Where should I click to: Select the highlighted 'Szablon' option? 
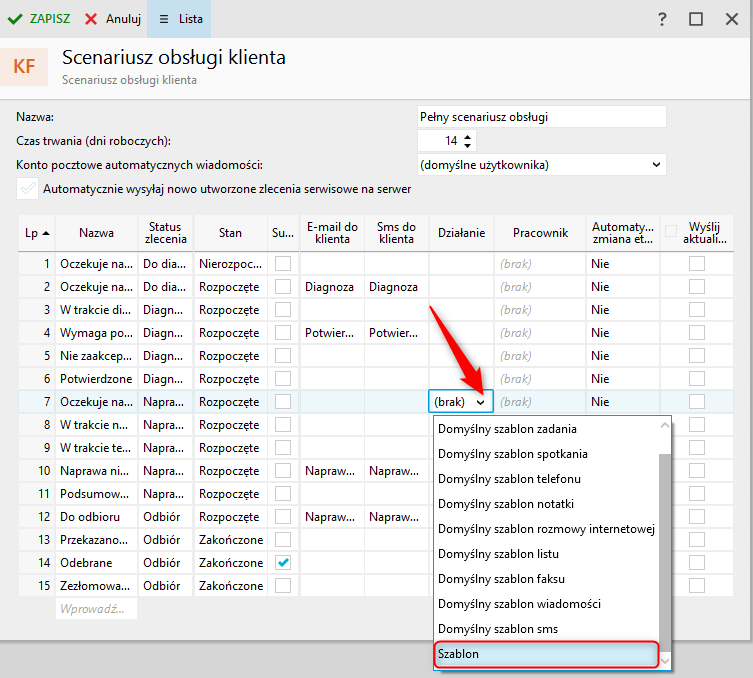(546, 654)
